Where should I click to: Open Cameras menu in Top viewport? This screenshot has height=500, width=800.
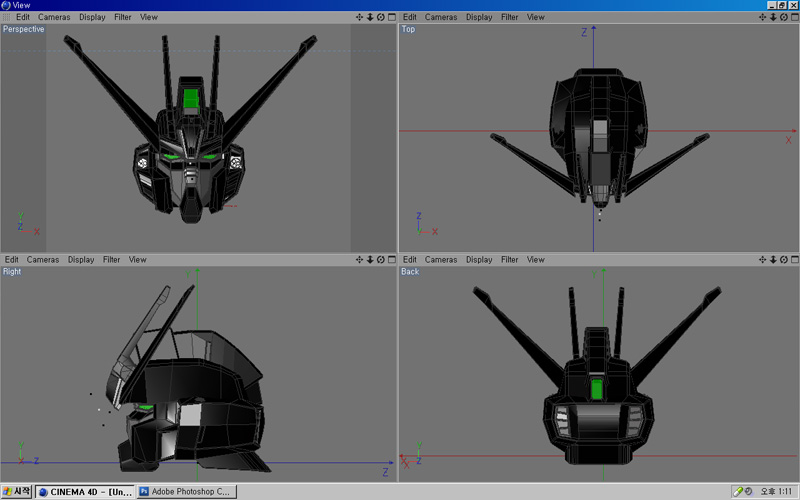click(x=441, y=17)
